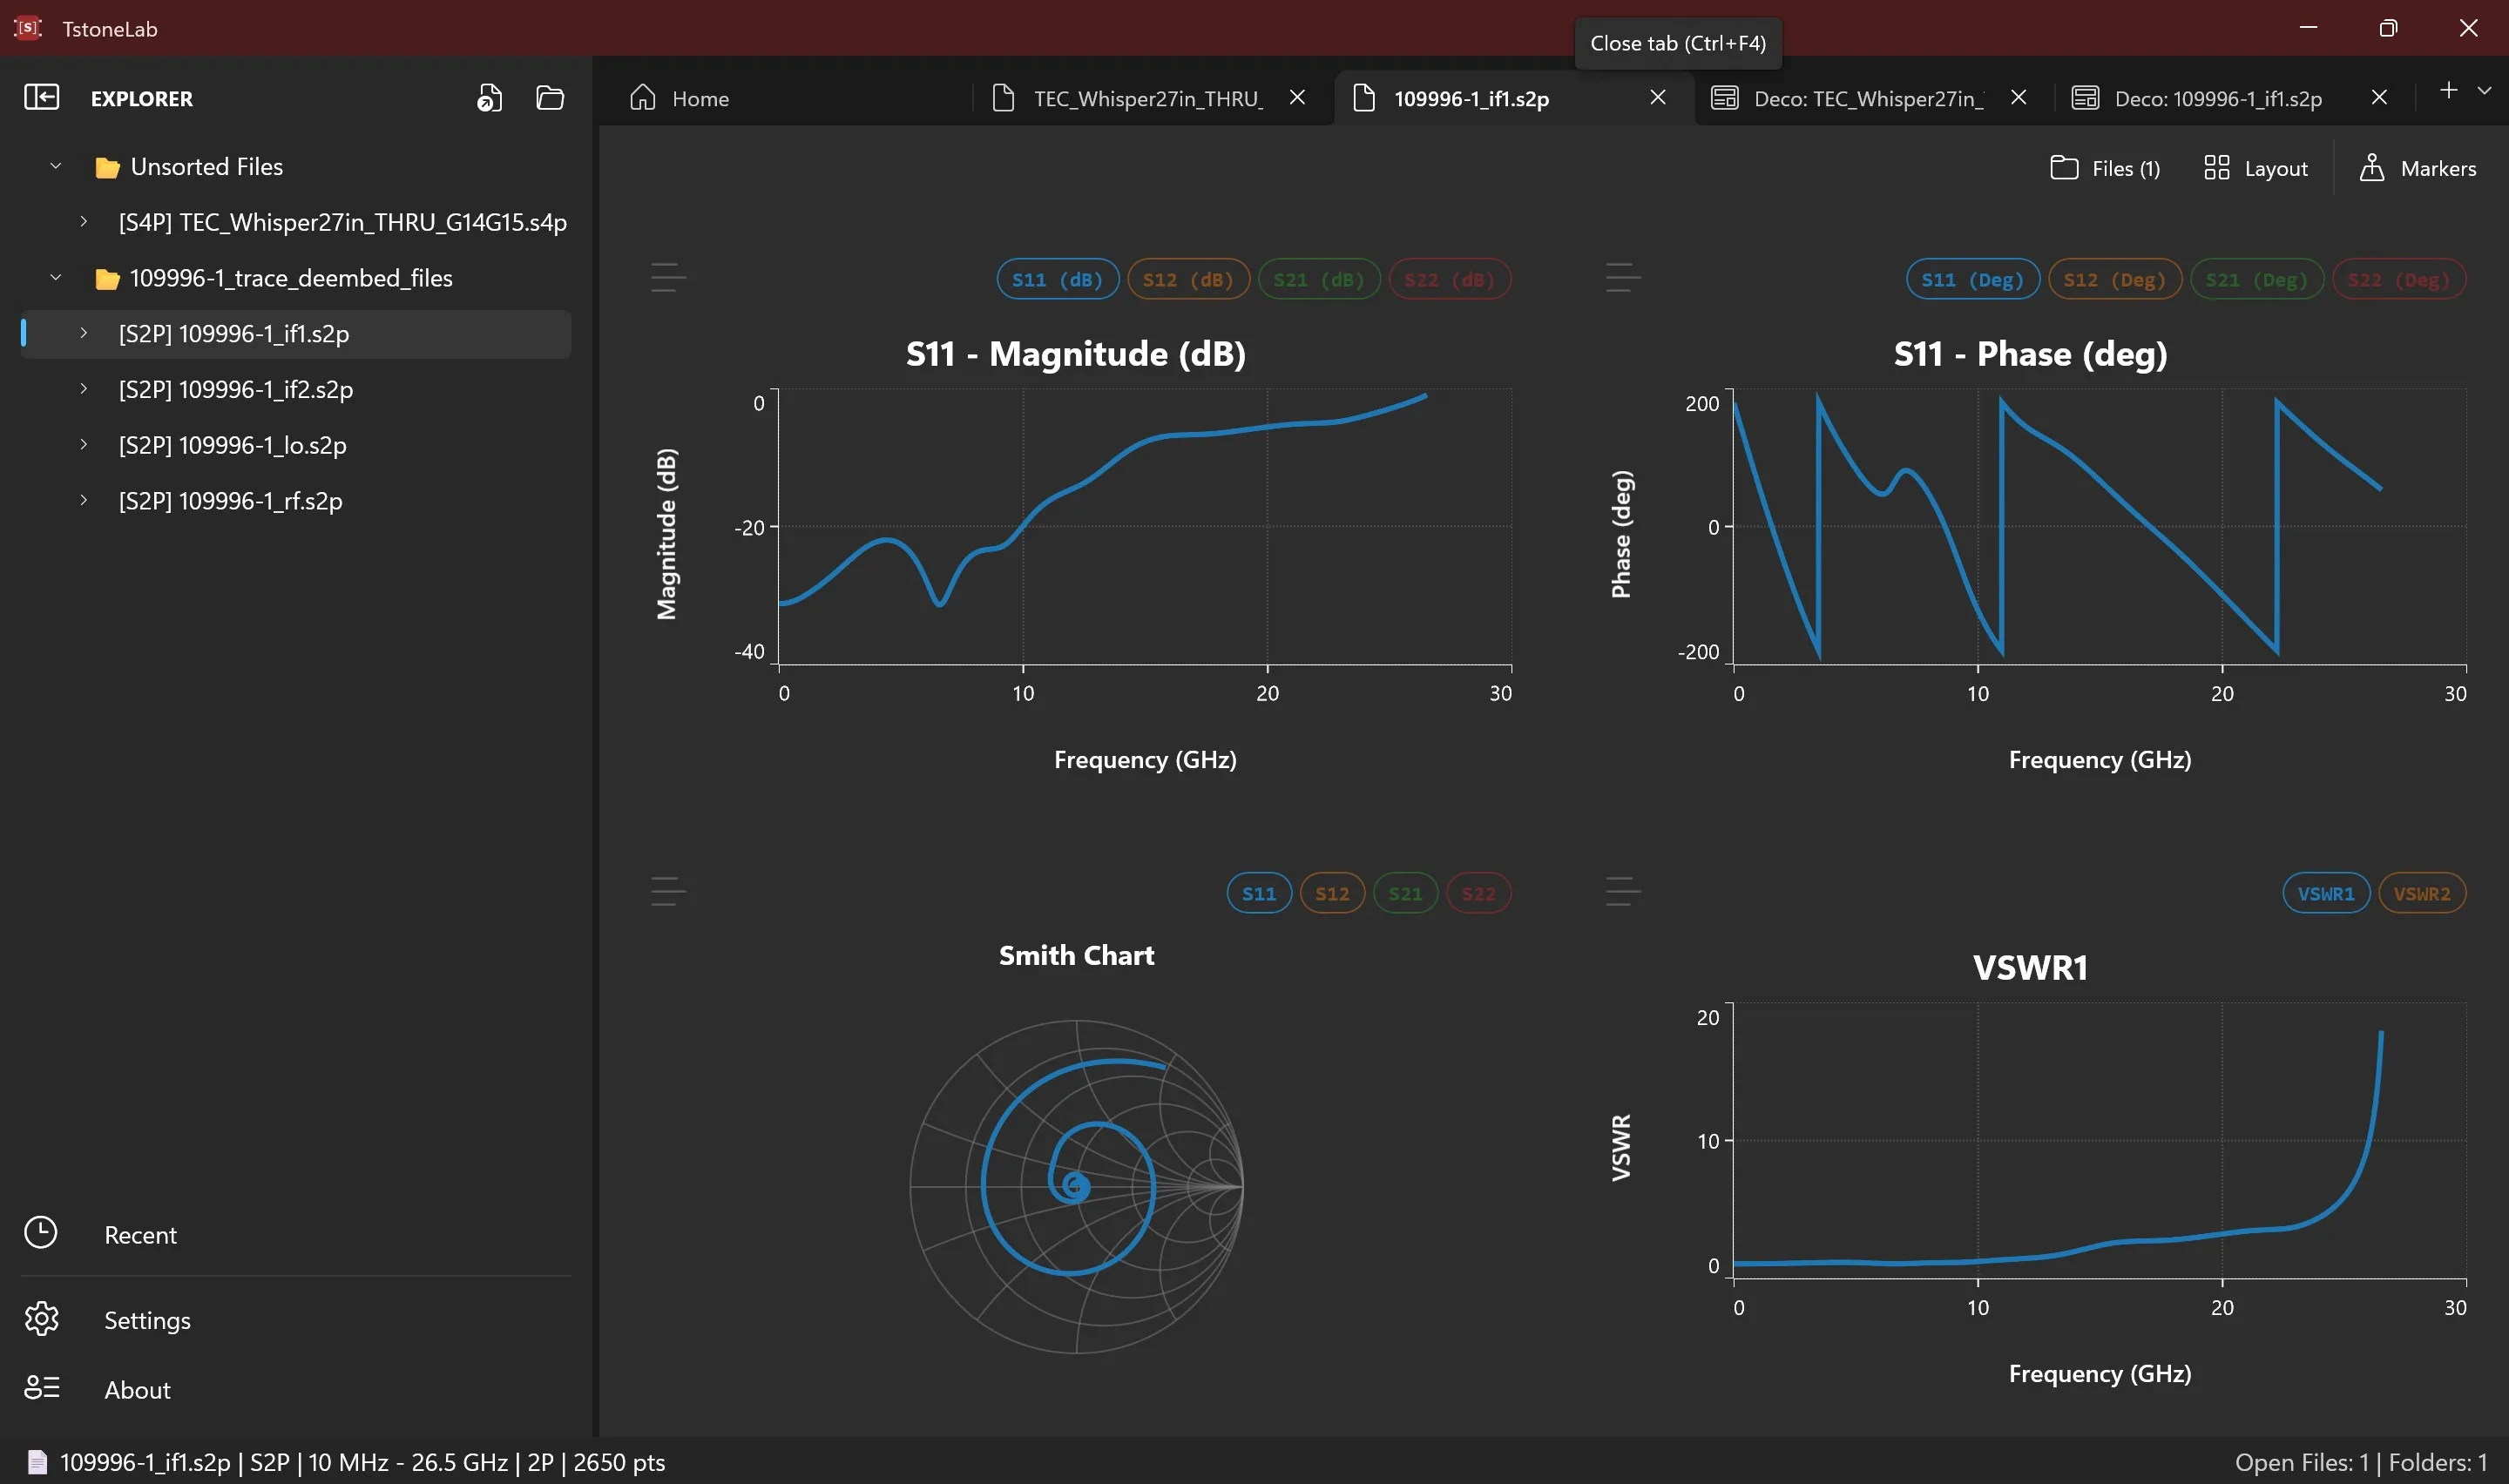Toggle the S11 (dB) trace
The width and height of the screenshot is (2509, 1484).
[x=1057, y=279]
